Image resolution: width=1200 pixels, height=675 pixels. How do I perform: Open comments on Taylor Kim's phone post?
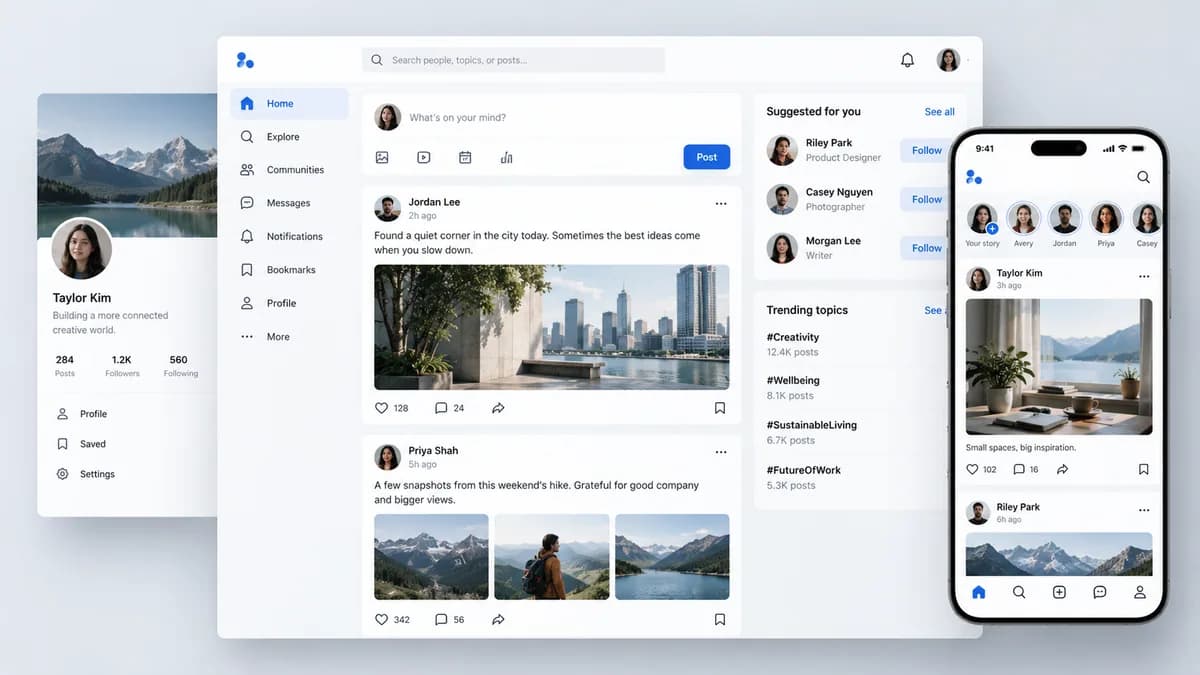[1019, 469]
